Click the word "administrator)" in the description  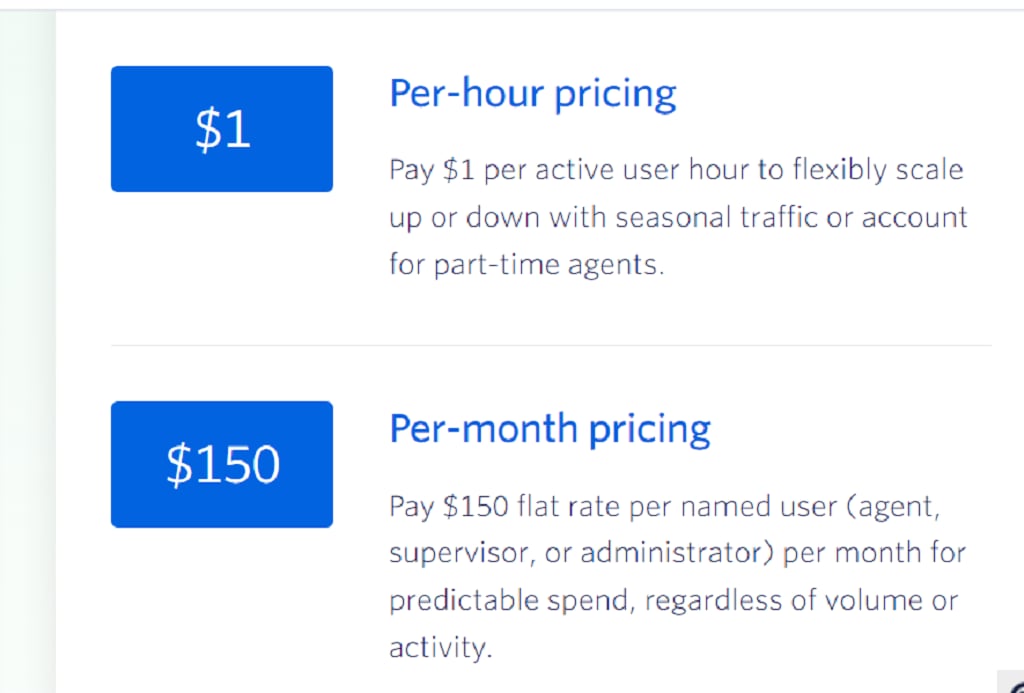[677, 553]
